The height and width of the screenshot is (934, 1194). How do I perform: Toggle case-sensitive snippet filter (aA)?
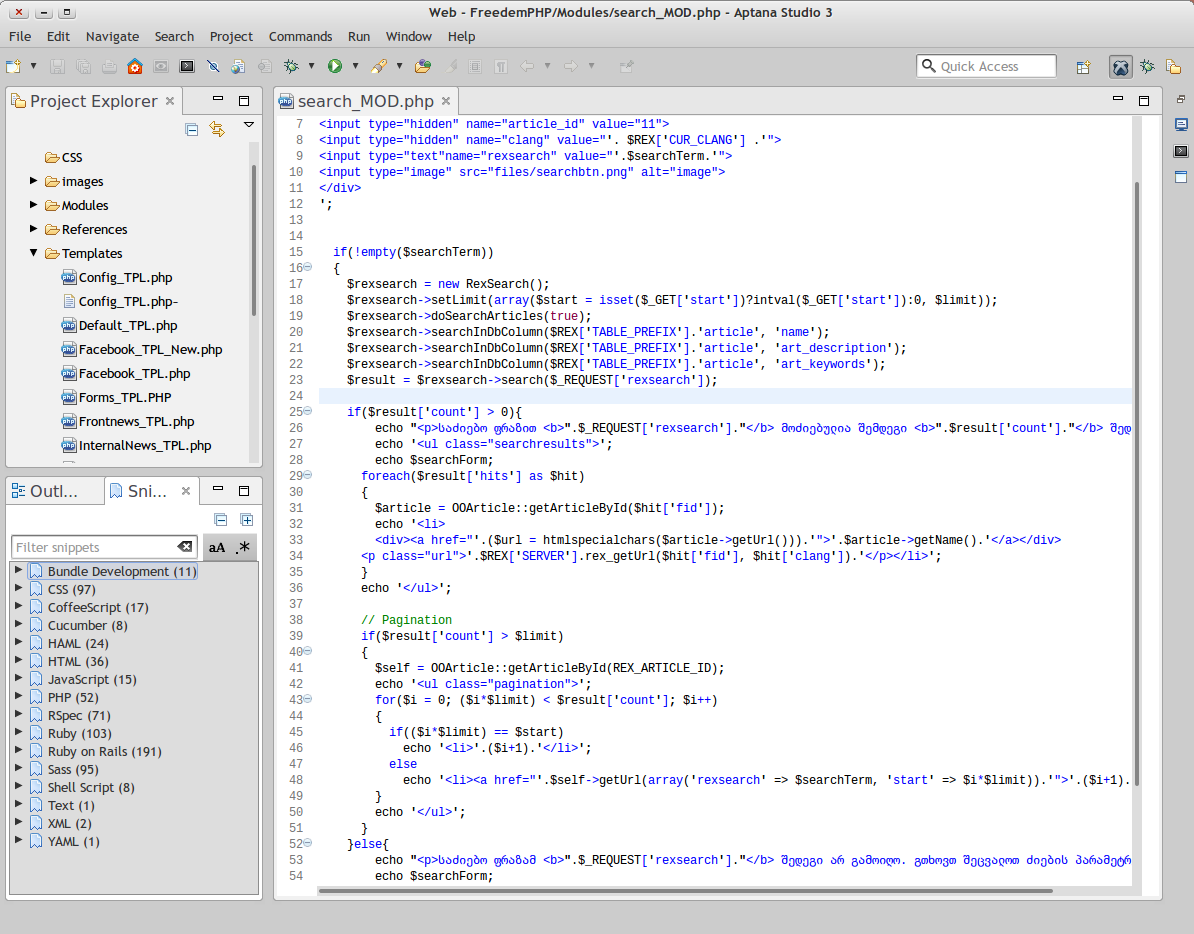(217, 548)
